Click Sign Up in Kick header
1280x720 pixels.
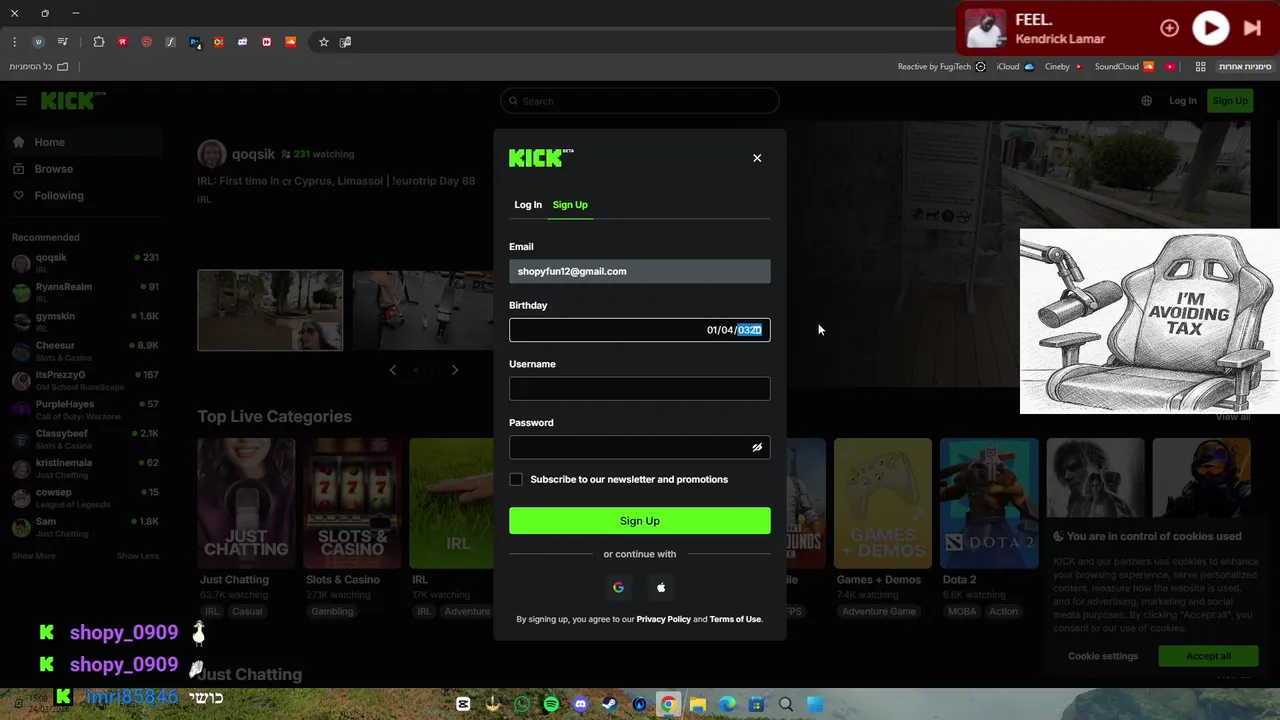[x=1230, y=101]
